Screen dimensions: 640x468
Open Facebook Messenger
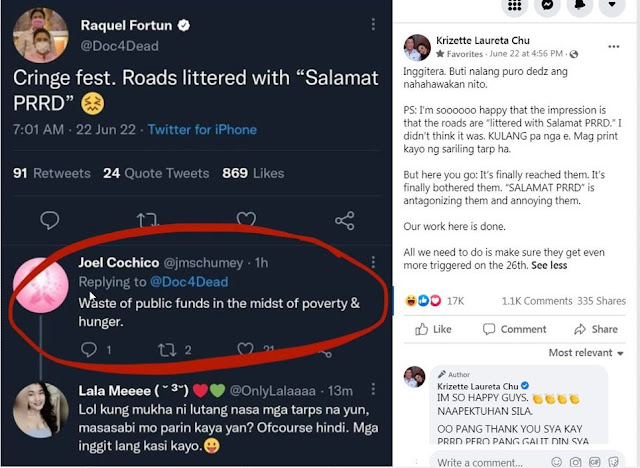pos(547,6)
